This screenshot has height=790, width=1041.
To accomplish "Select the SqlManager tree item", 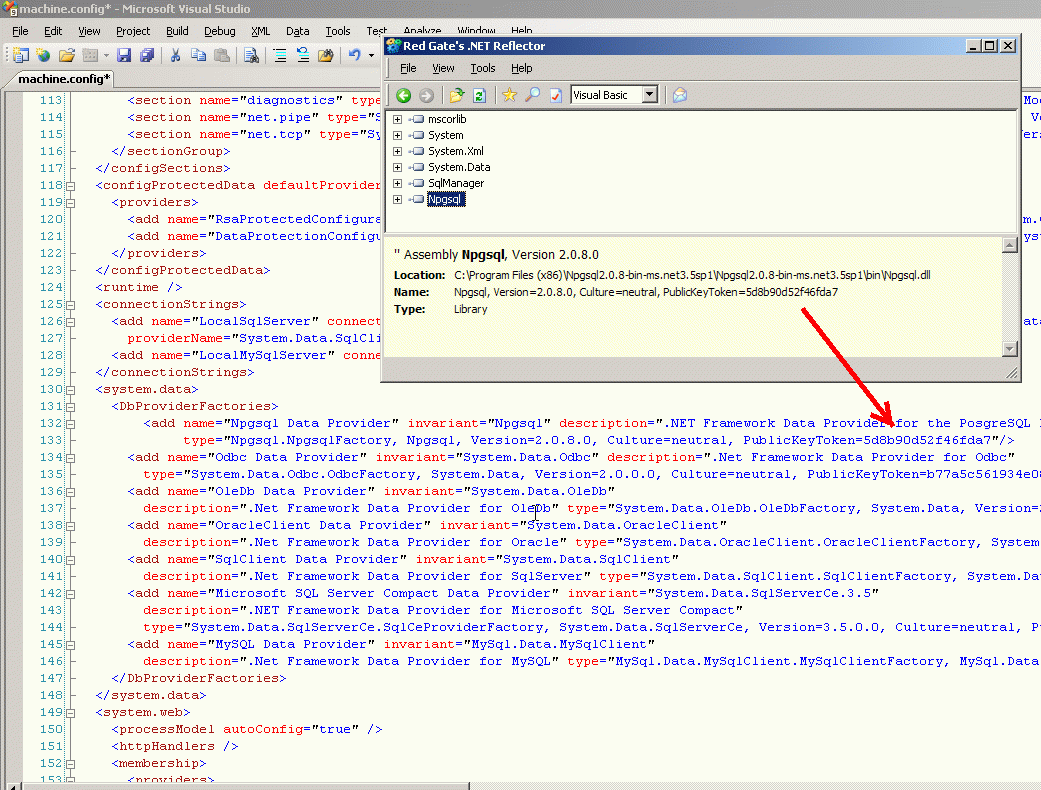I will pyautogui.click(x=455, y=183).
